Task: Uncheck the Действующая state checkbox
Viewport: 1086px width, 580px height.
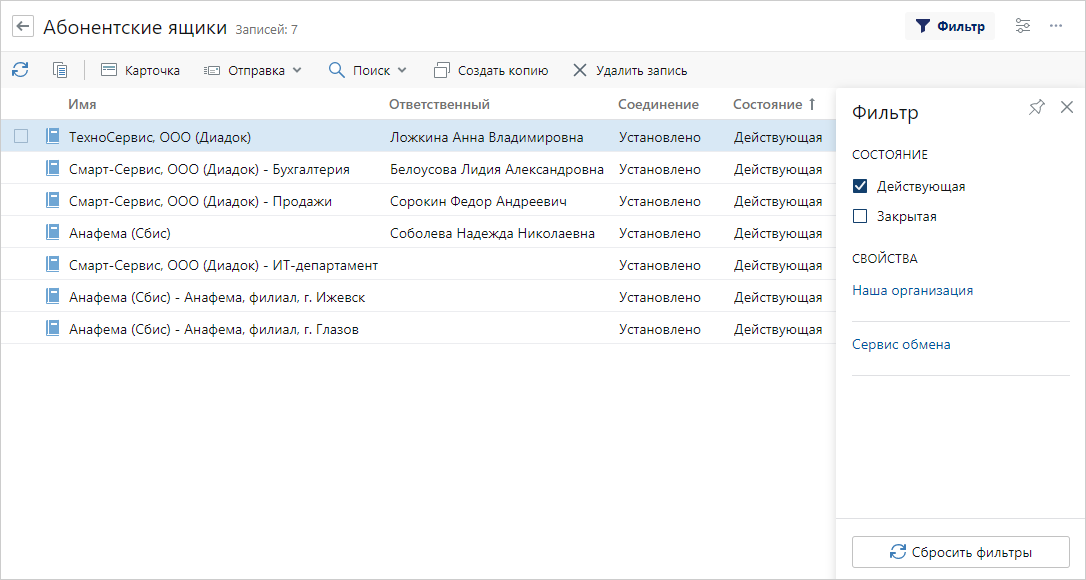Action: coord(860,186)
